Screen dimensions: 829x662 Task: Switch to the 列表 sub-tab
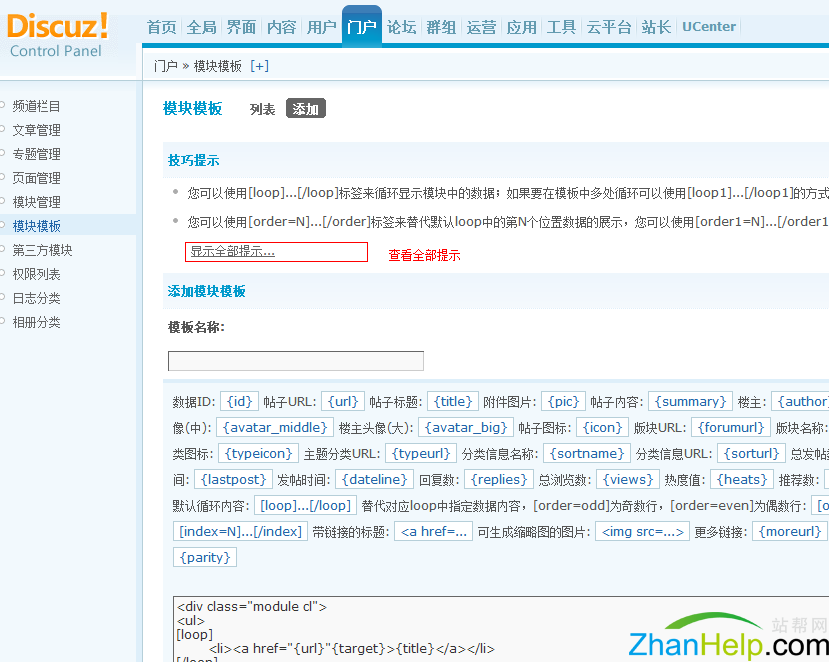coord(262,109)
